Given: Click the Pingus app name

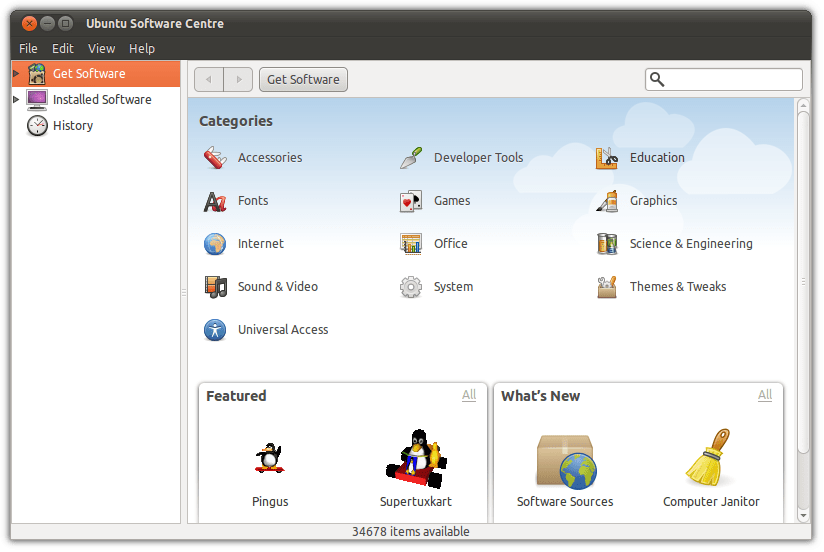Looking at the screenshot, I should coord(270,502).
